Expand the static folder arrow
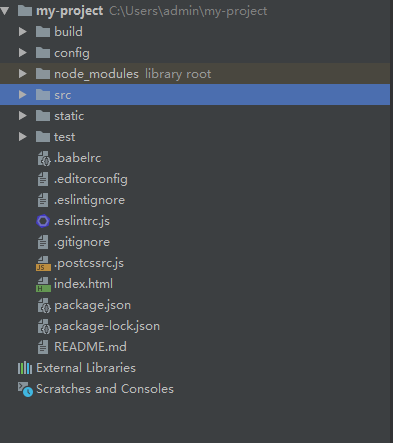 [x=23, y=116]
